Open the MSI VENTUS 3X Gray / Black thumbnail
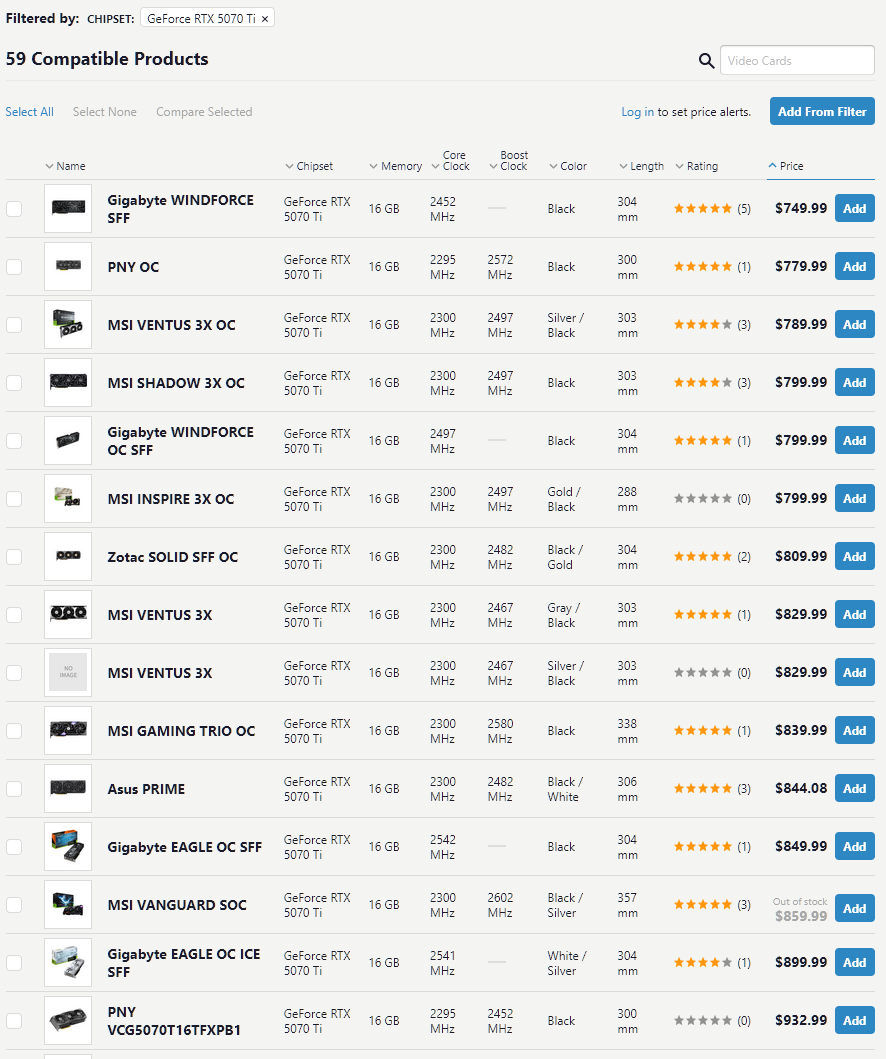 coord(68,615)
